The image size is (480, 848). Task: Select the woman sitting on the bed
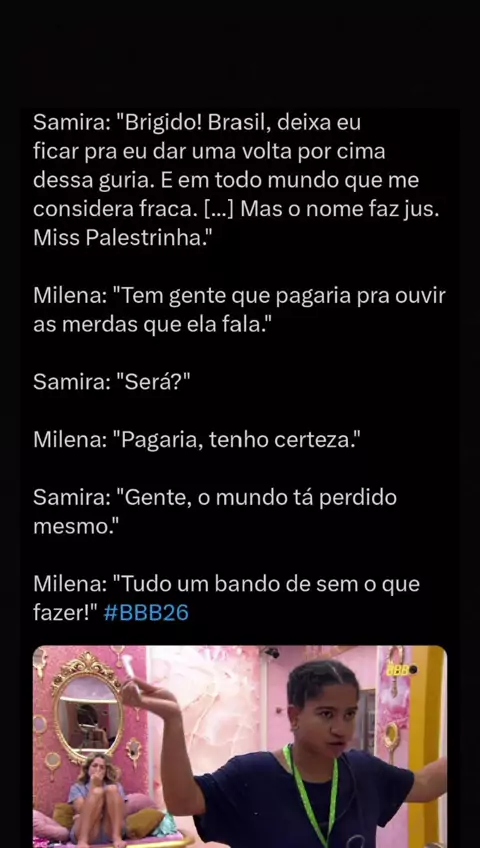[97, 798]
